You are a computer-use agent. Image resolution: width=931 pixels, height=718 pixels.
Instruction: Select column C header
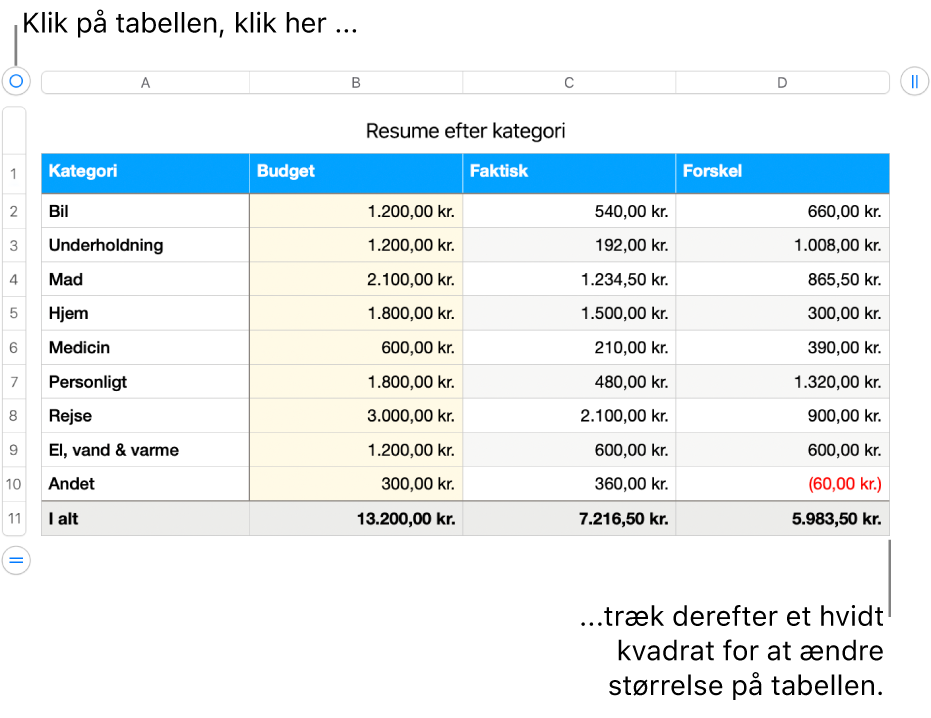click(x=569, y=83)
